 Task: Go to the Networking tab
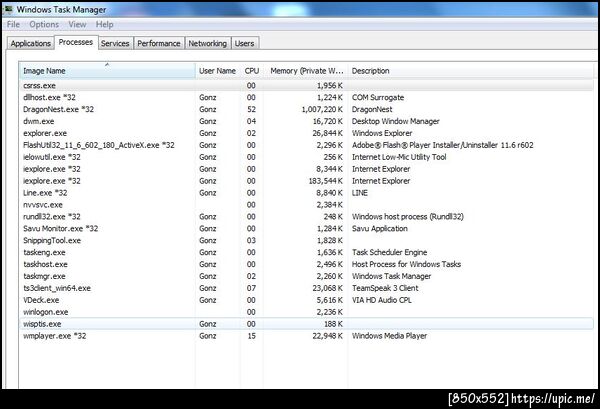[207, 43]
